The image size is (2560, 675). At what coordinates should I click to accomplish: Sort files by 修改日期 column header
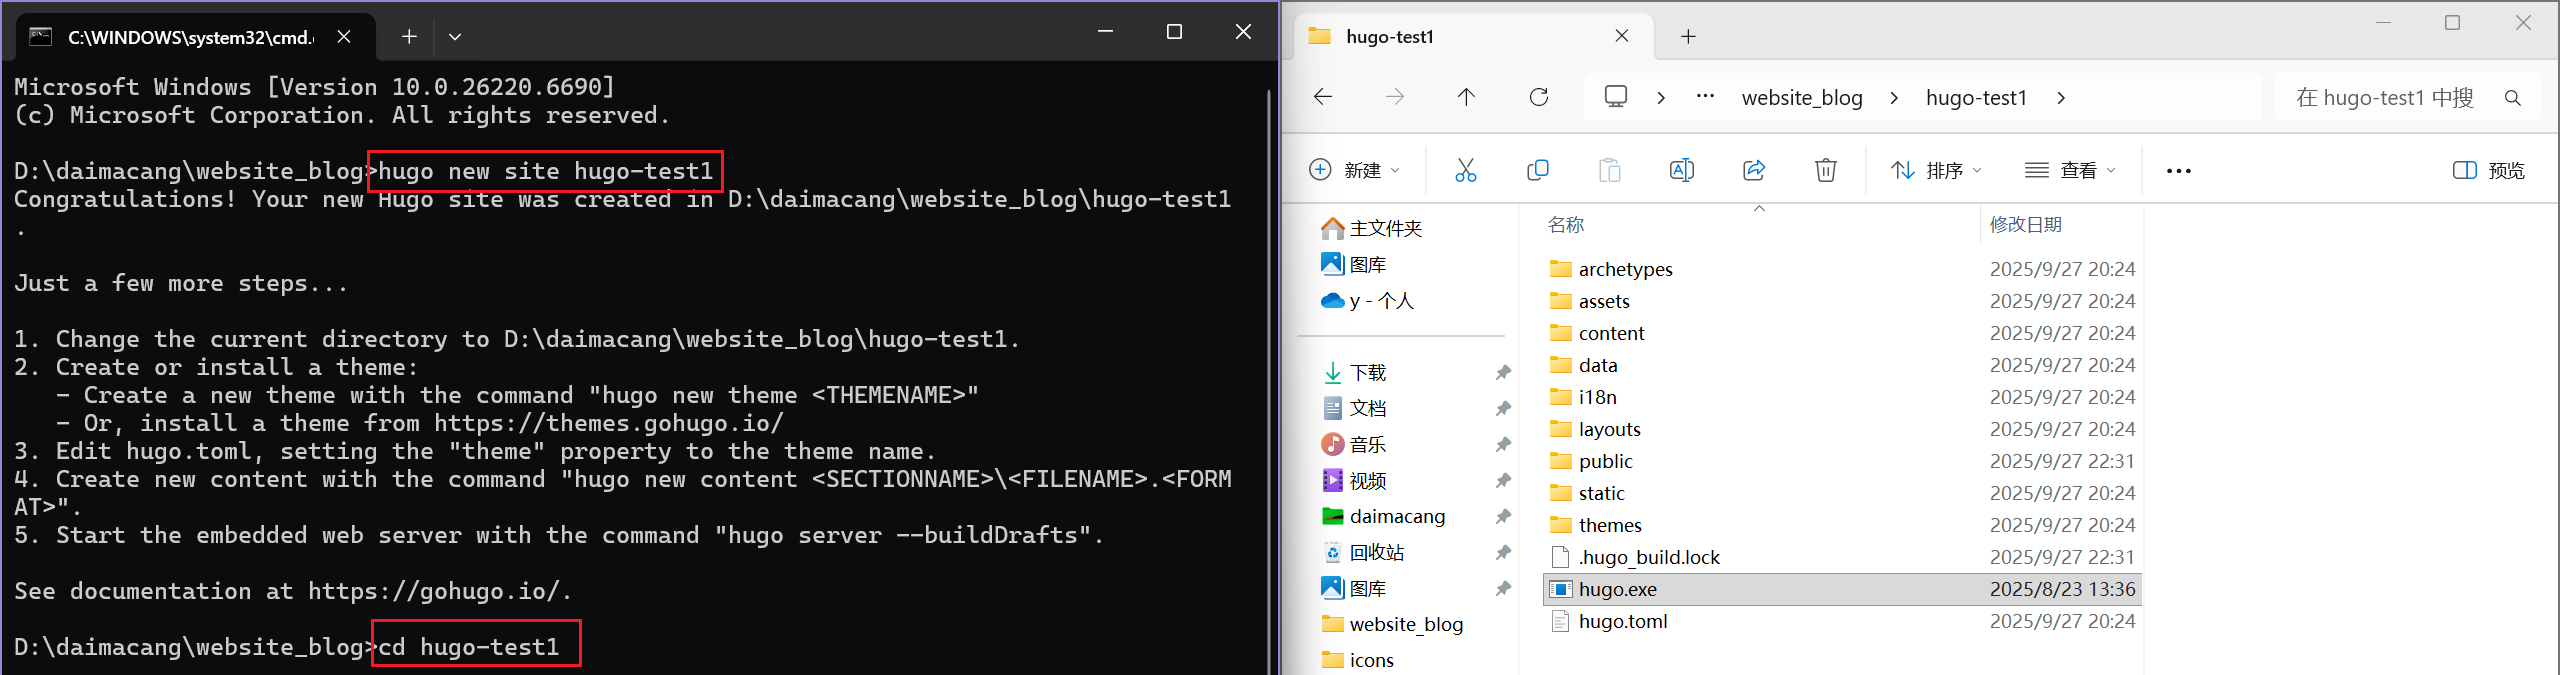click(2025, 225)
